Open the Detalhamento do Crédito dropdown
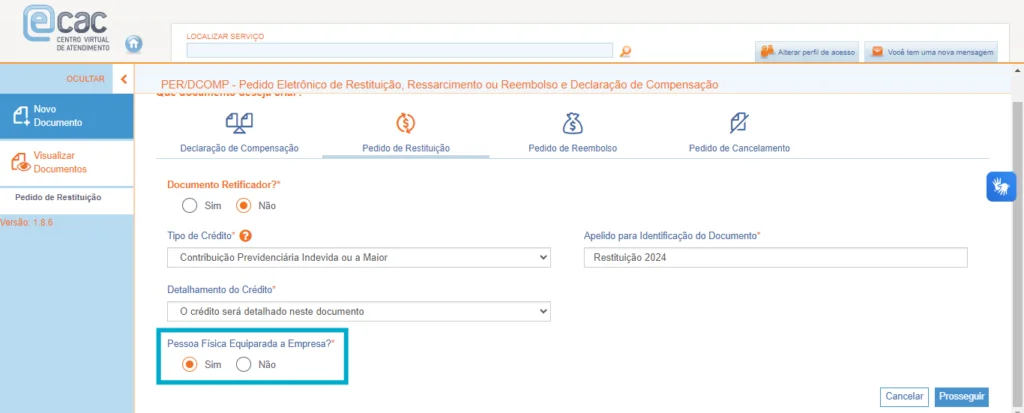 tap(358, 311)
